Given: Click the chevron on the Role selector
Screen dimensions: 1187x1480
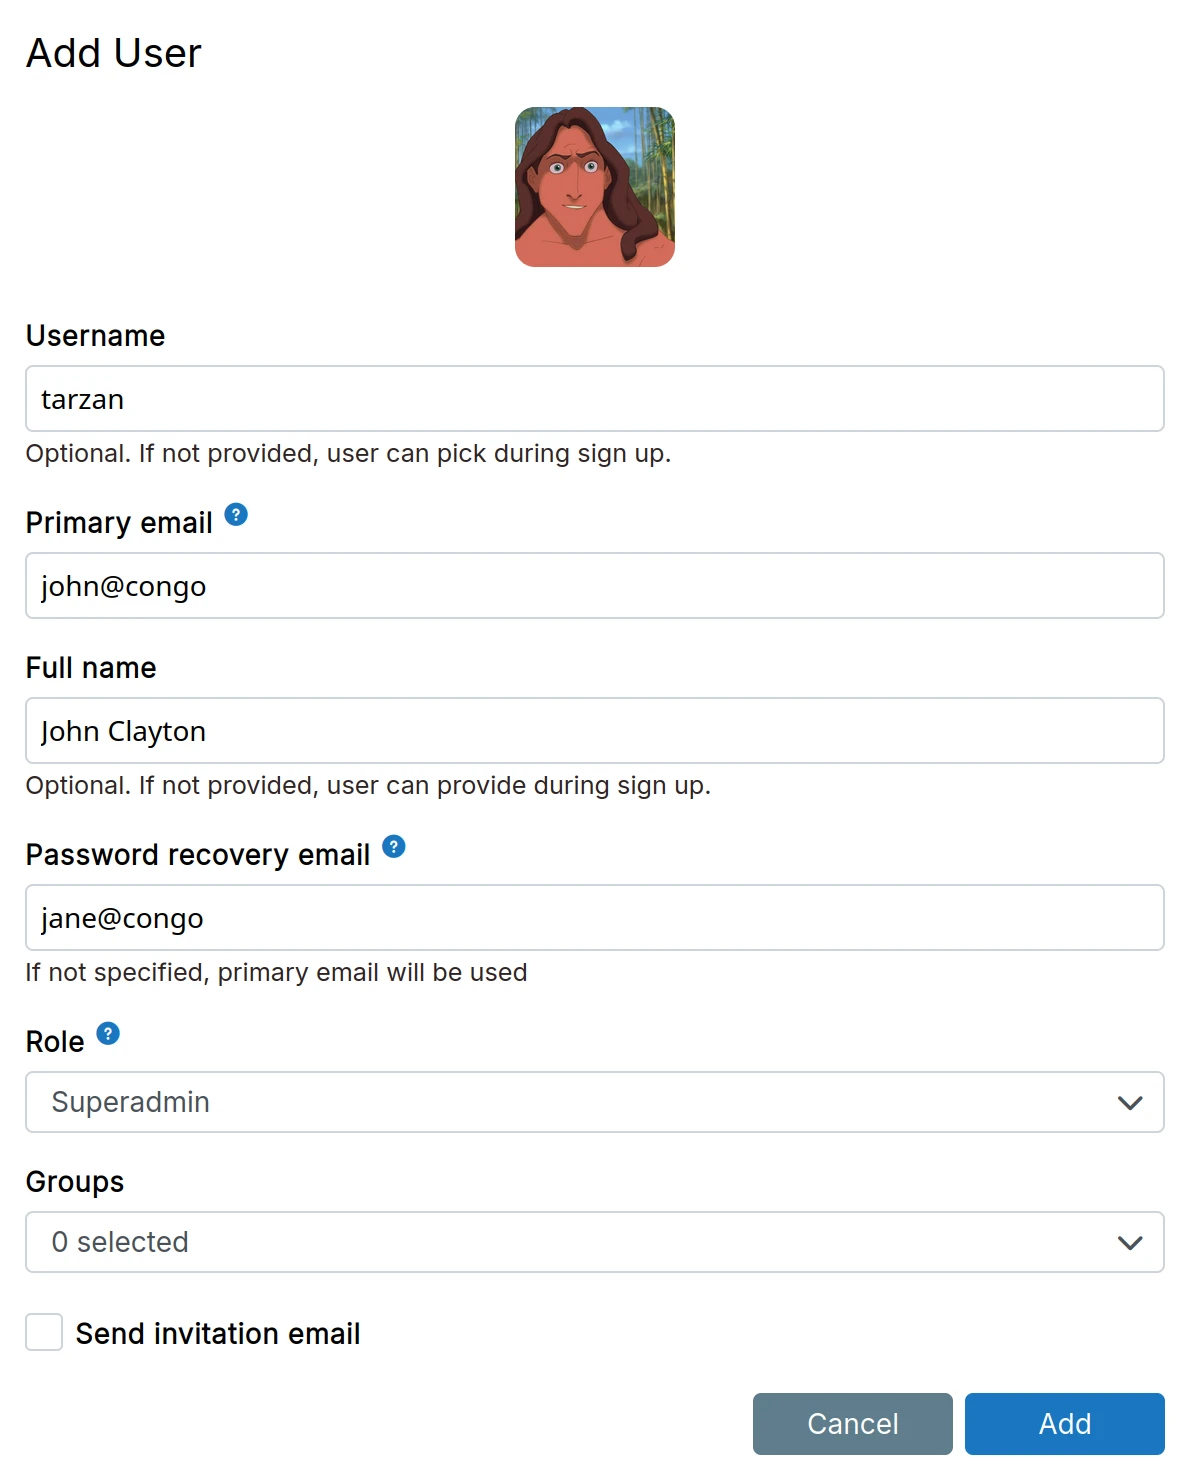Looking at the screenshot, I should pyautogui.click(x=1129, y=1102).
